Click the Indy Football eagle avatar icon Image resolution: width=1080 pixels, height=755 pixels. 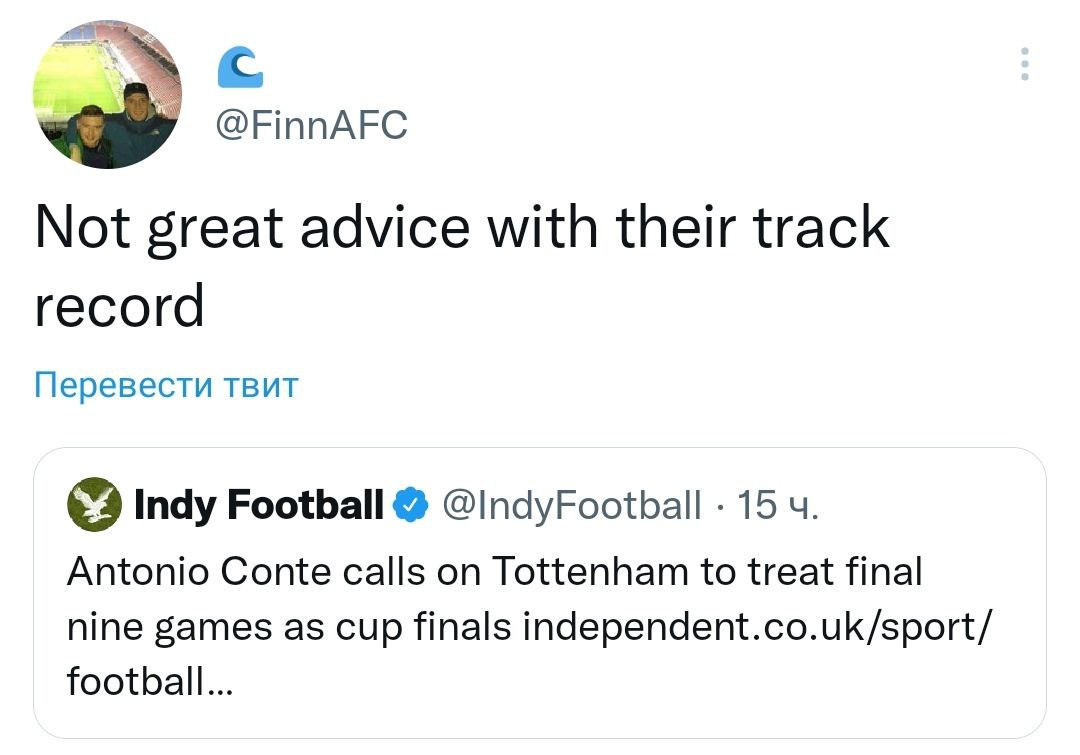[x=94, y=505]
